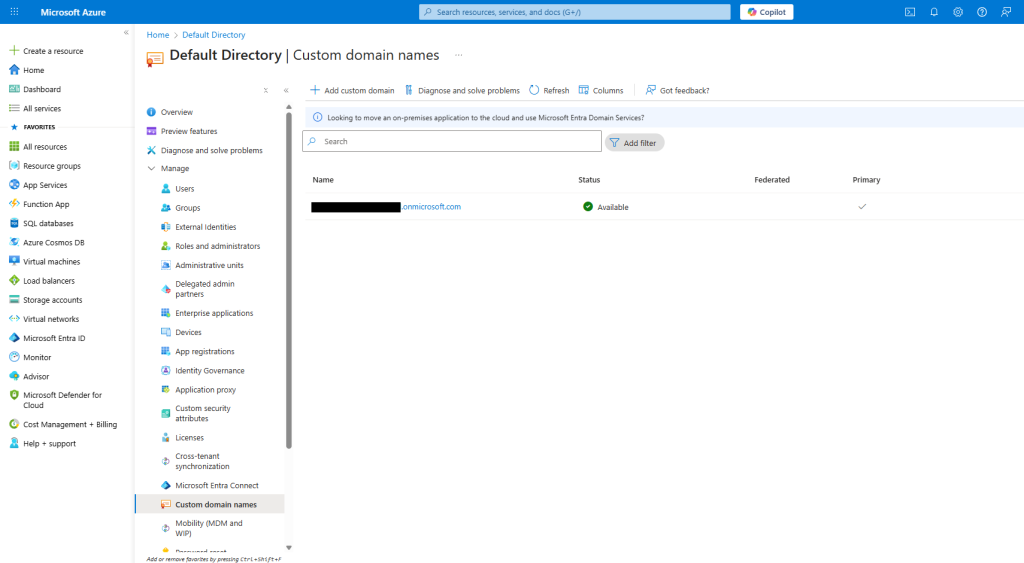Click the Home breadcrumb link
Screen dimensions: 1024x563
pyautogui.click(x=157, y=35)
